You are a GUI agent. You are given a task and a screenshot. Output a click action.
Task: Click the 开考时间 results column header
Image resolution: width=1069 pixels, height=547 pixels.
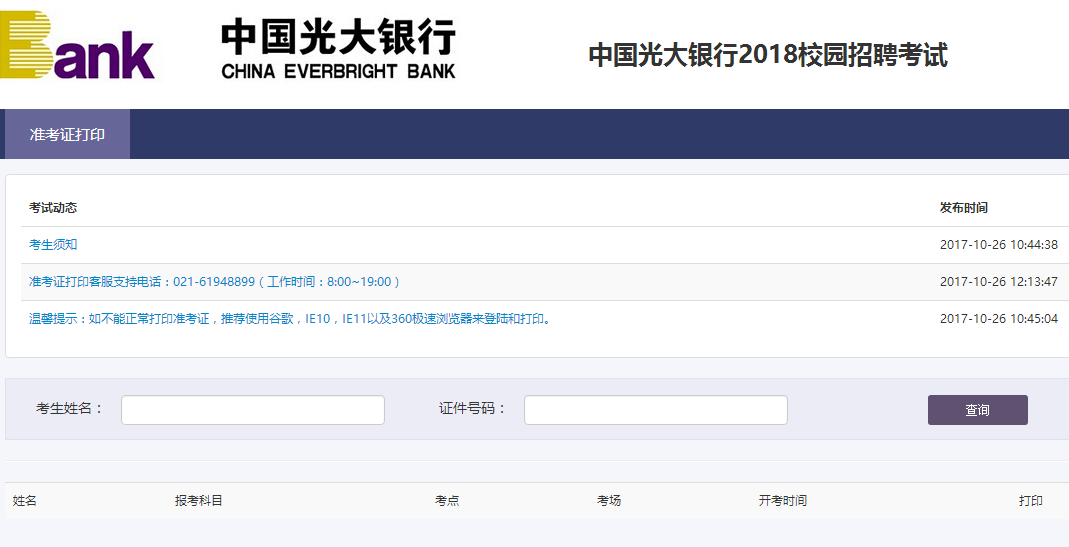point(783,501)
